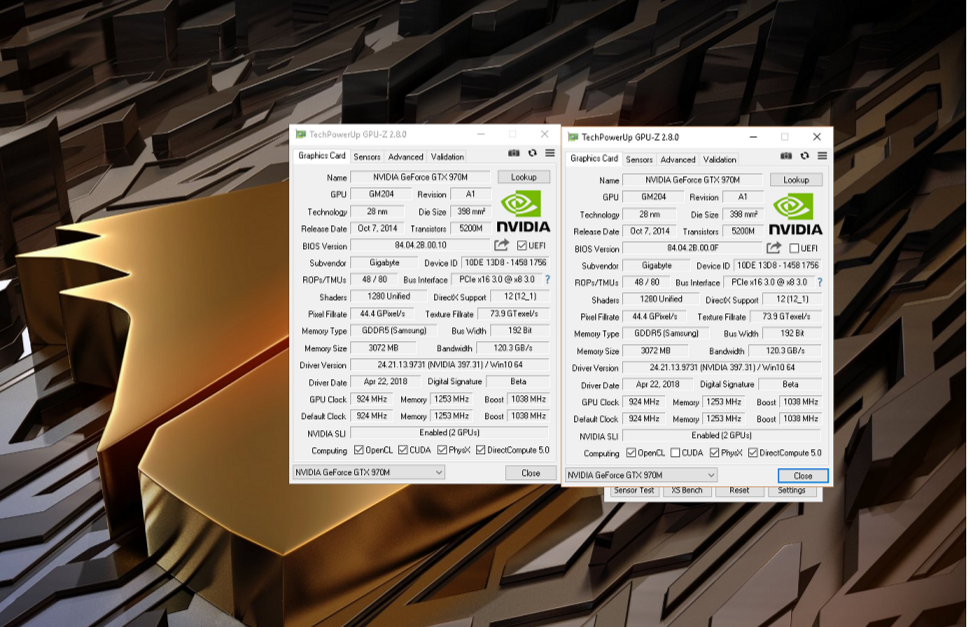Click Texture Fillrate 73.9 GTexel/s in right window
The width and height of the screenshot is (969, 627).
(x=785, y=316)
